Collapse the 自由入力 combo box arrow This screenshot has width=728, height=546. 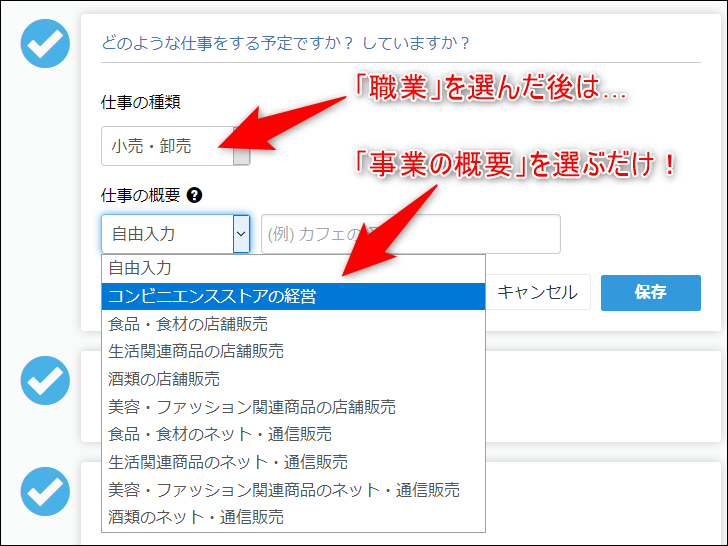[240, 234]
